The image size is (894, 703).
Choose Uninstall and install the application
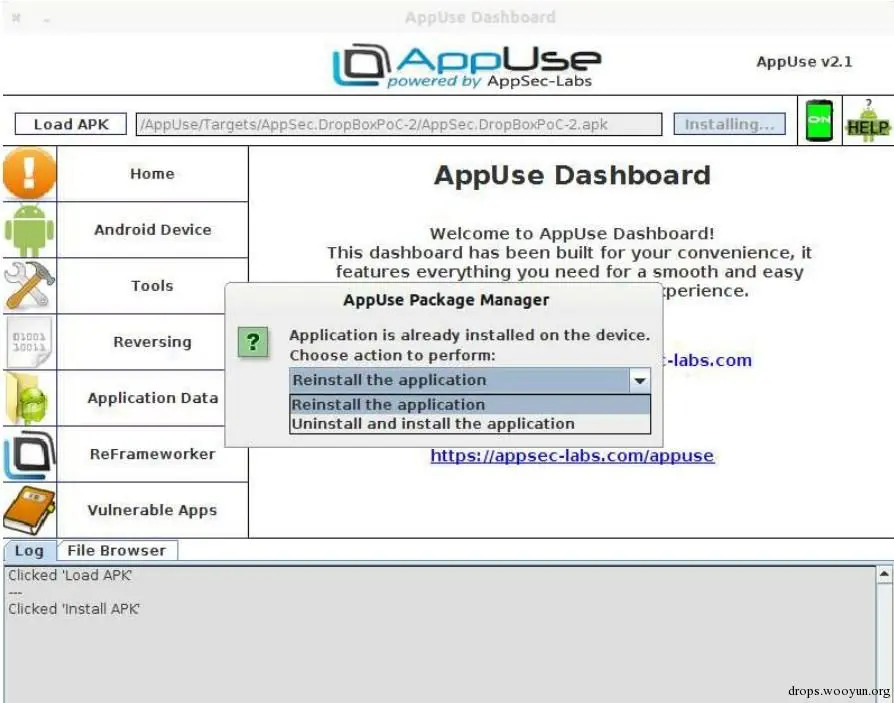470,424
